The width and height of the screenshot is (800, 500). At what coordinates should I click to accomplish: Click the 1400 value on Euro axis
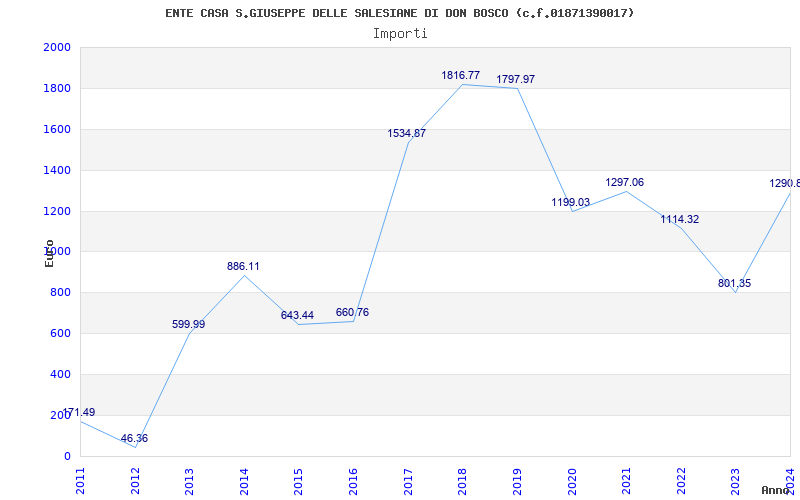pyautogui.click(x=57, y=170)
